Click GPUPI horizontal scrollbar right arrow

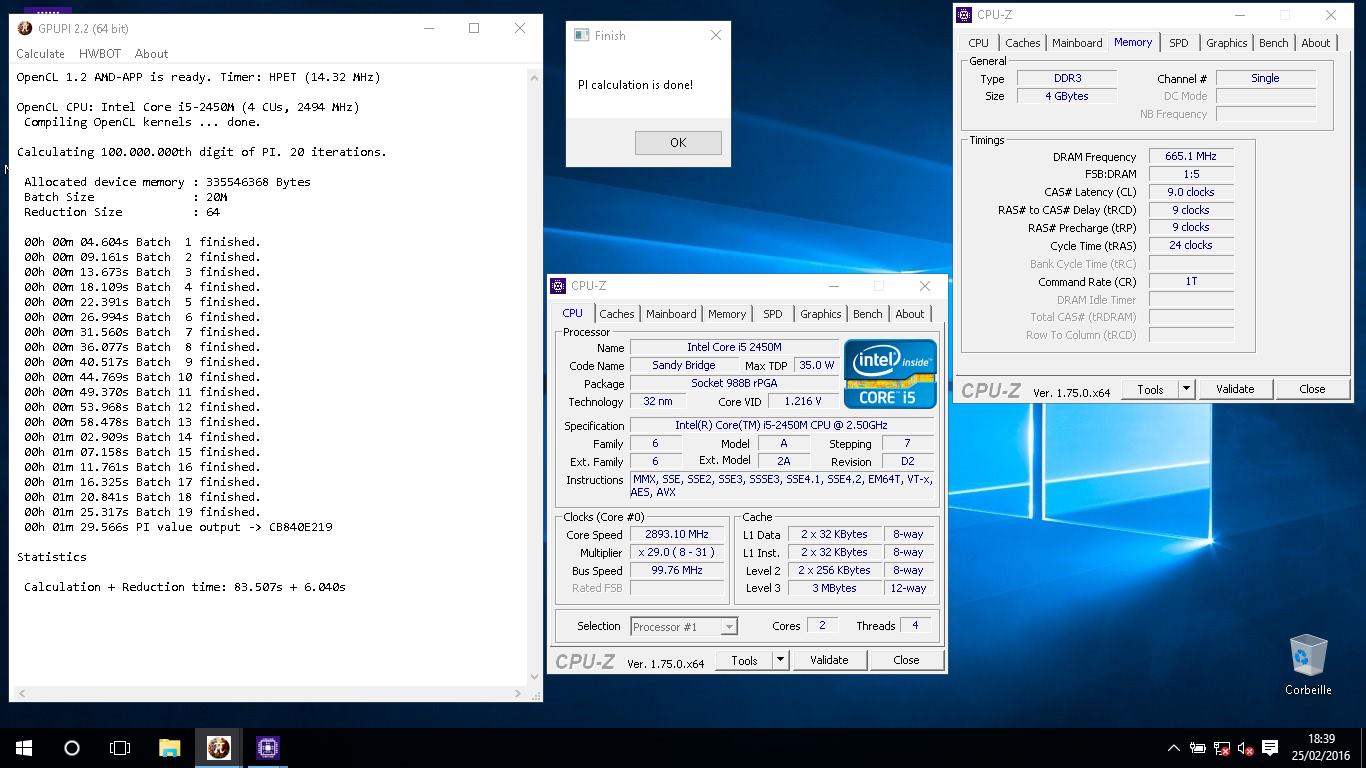pyautogui.click(x=518, y=693)
